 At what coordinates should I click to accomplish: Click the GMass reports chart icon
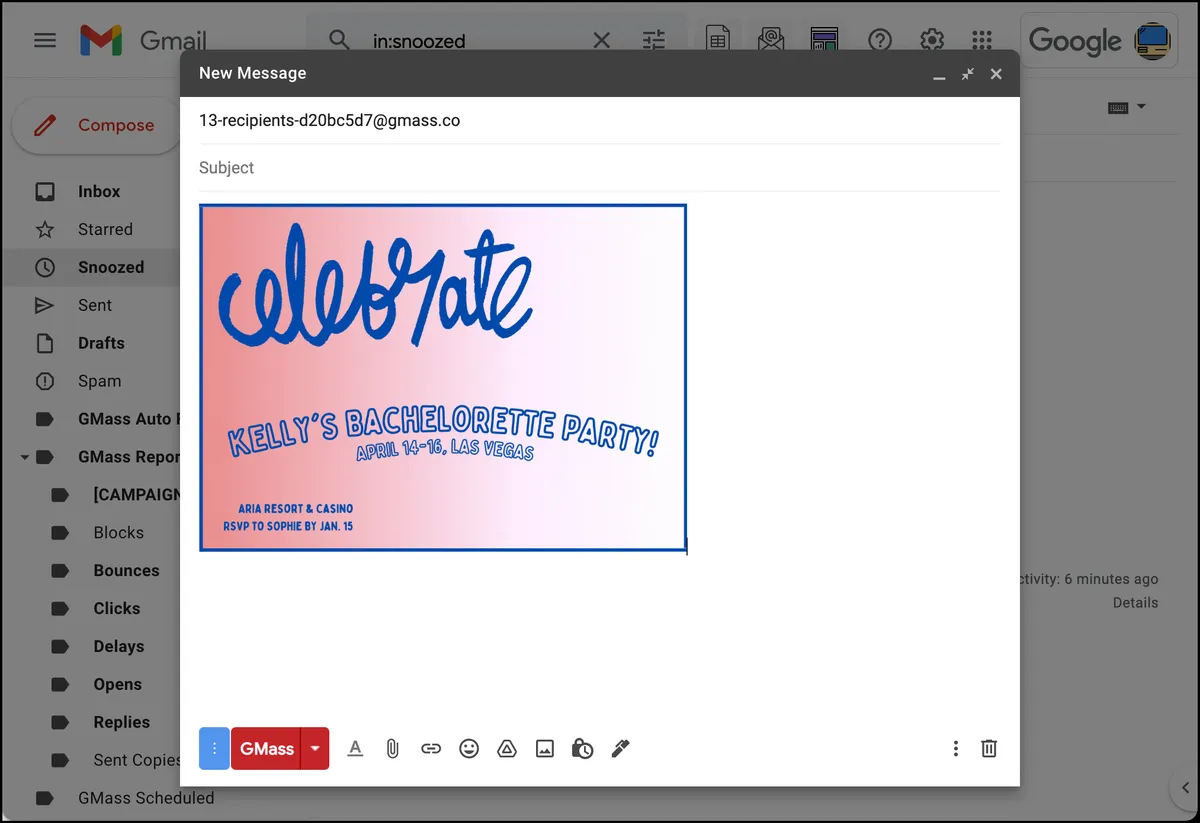pos(824,40)
